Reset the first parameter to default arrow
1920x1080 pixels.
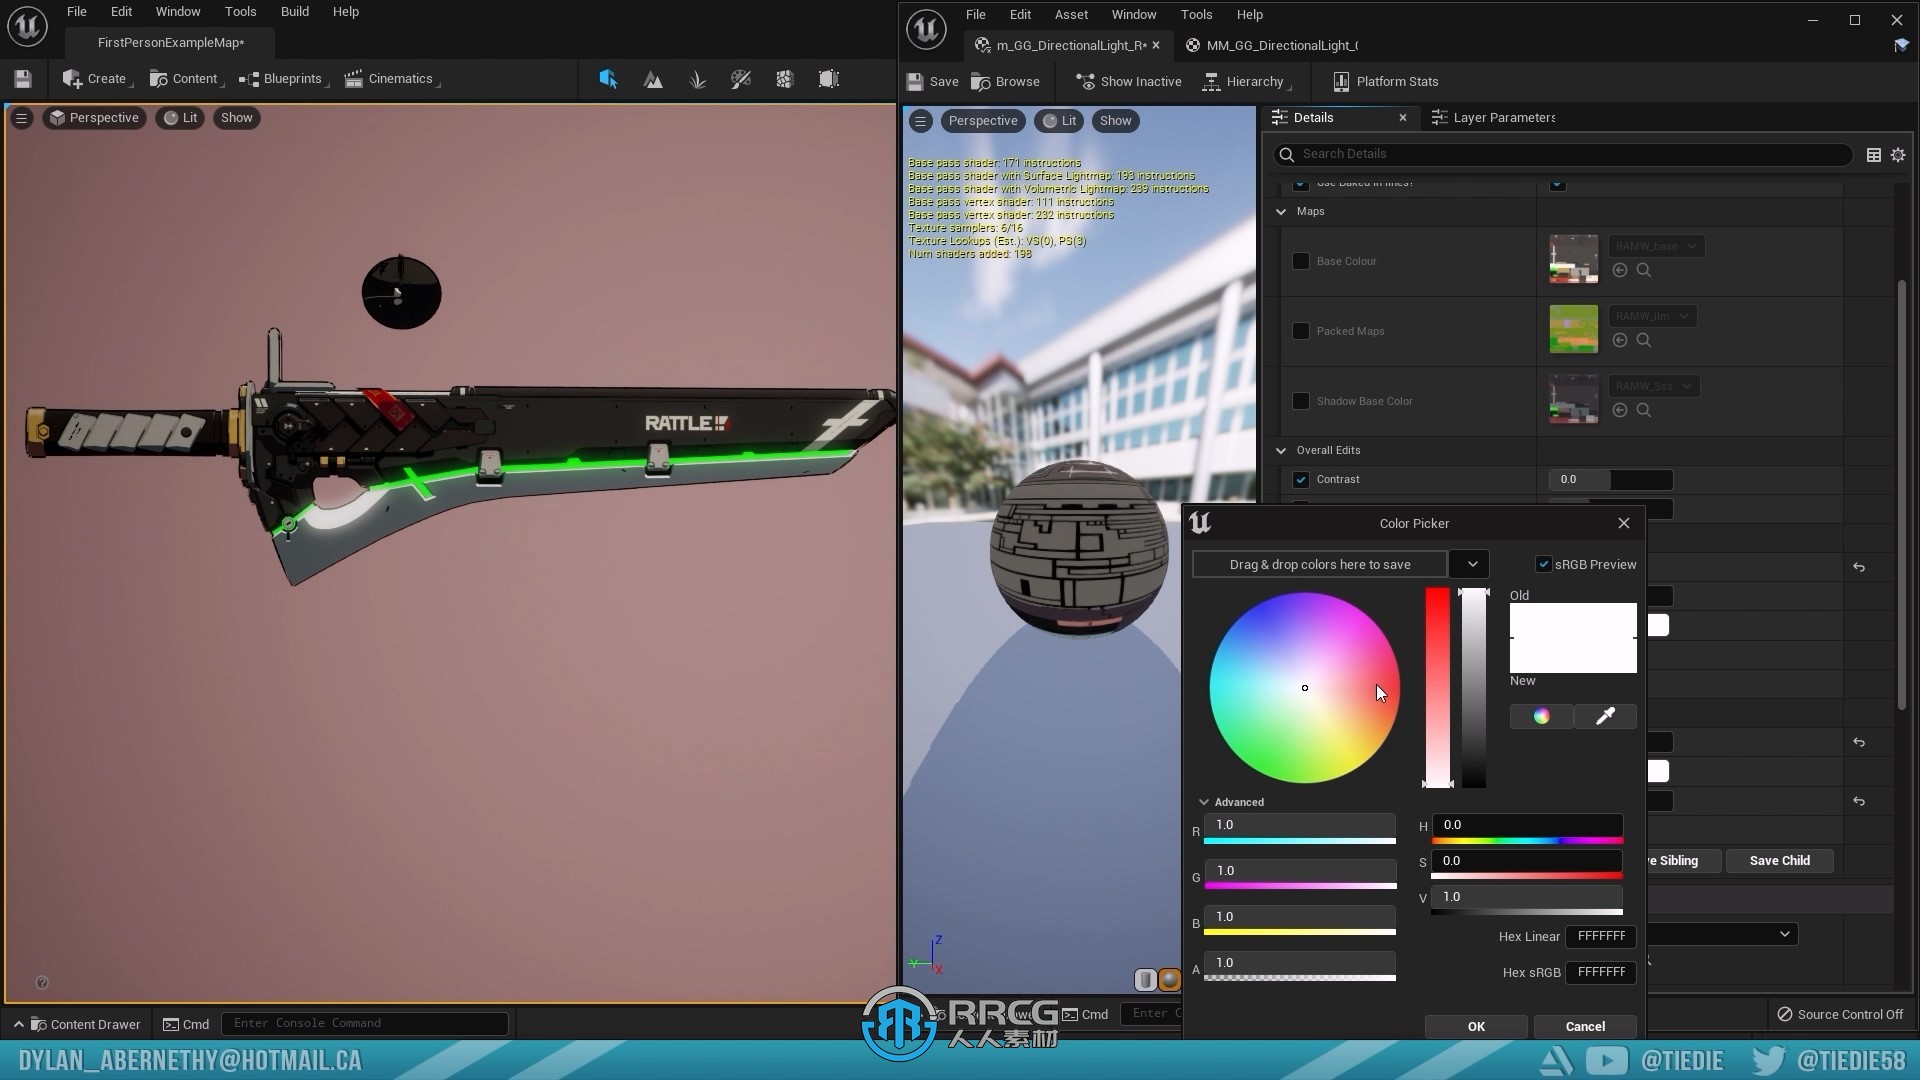[1859, 567]
